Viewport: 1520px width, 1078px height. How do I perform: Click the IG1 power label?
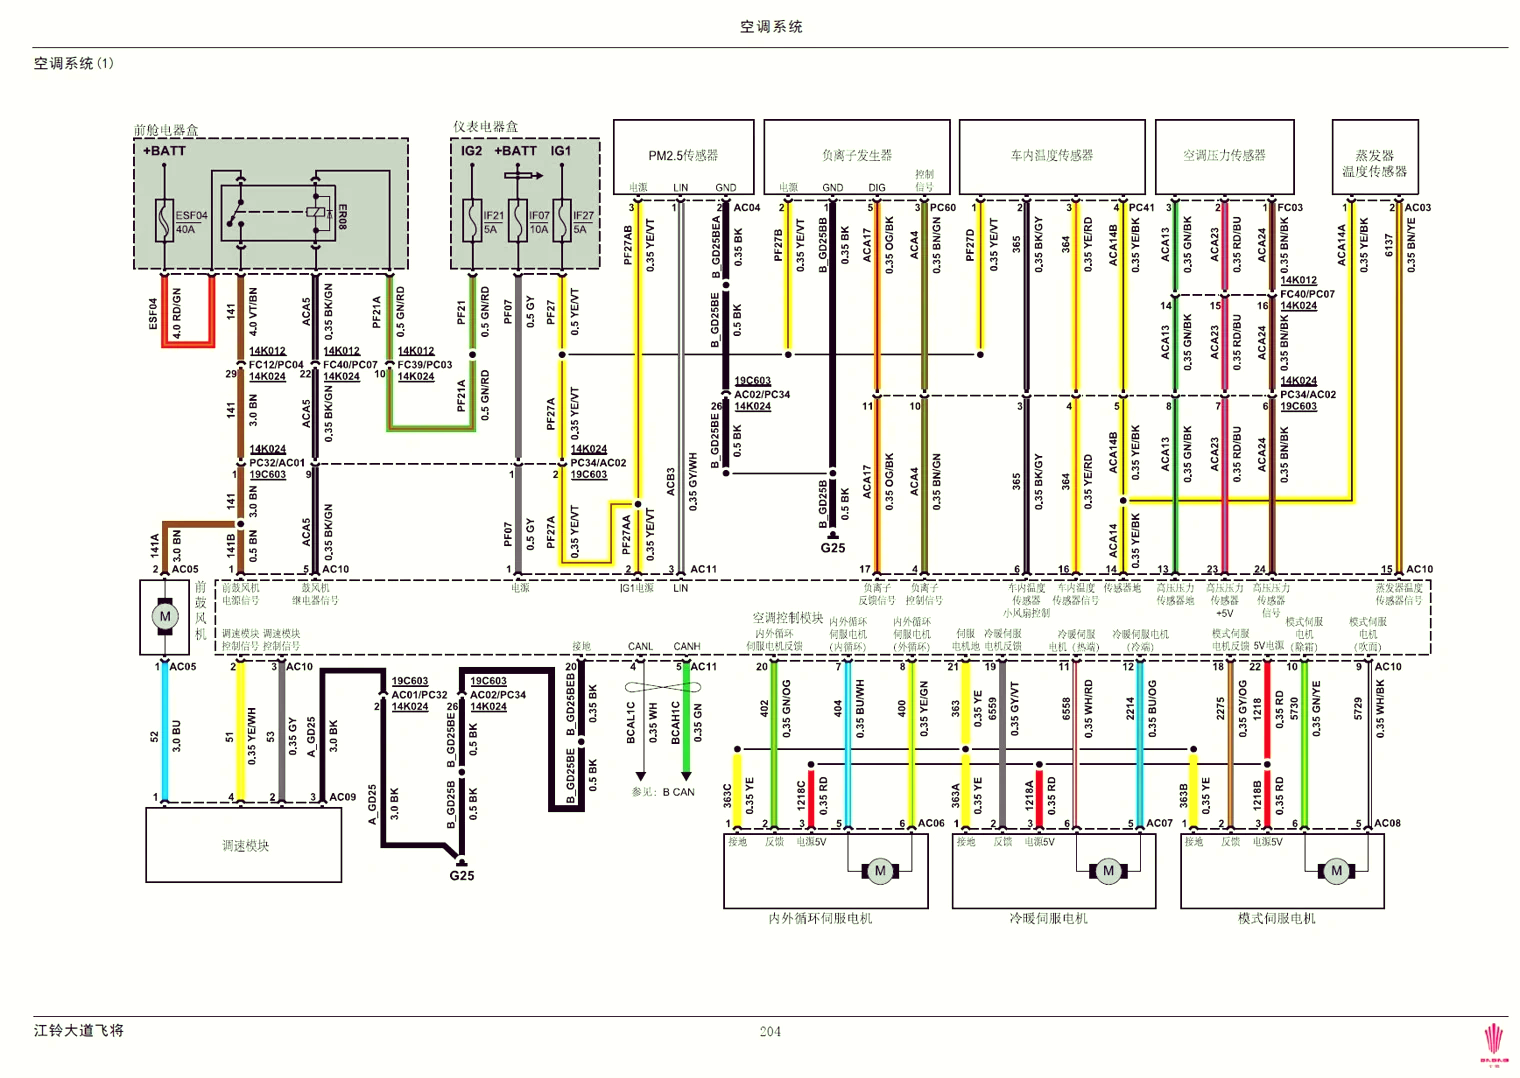pos(561,151)
